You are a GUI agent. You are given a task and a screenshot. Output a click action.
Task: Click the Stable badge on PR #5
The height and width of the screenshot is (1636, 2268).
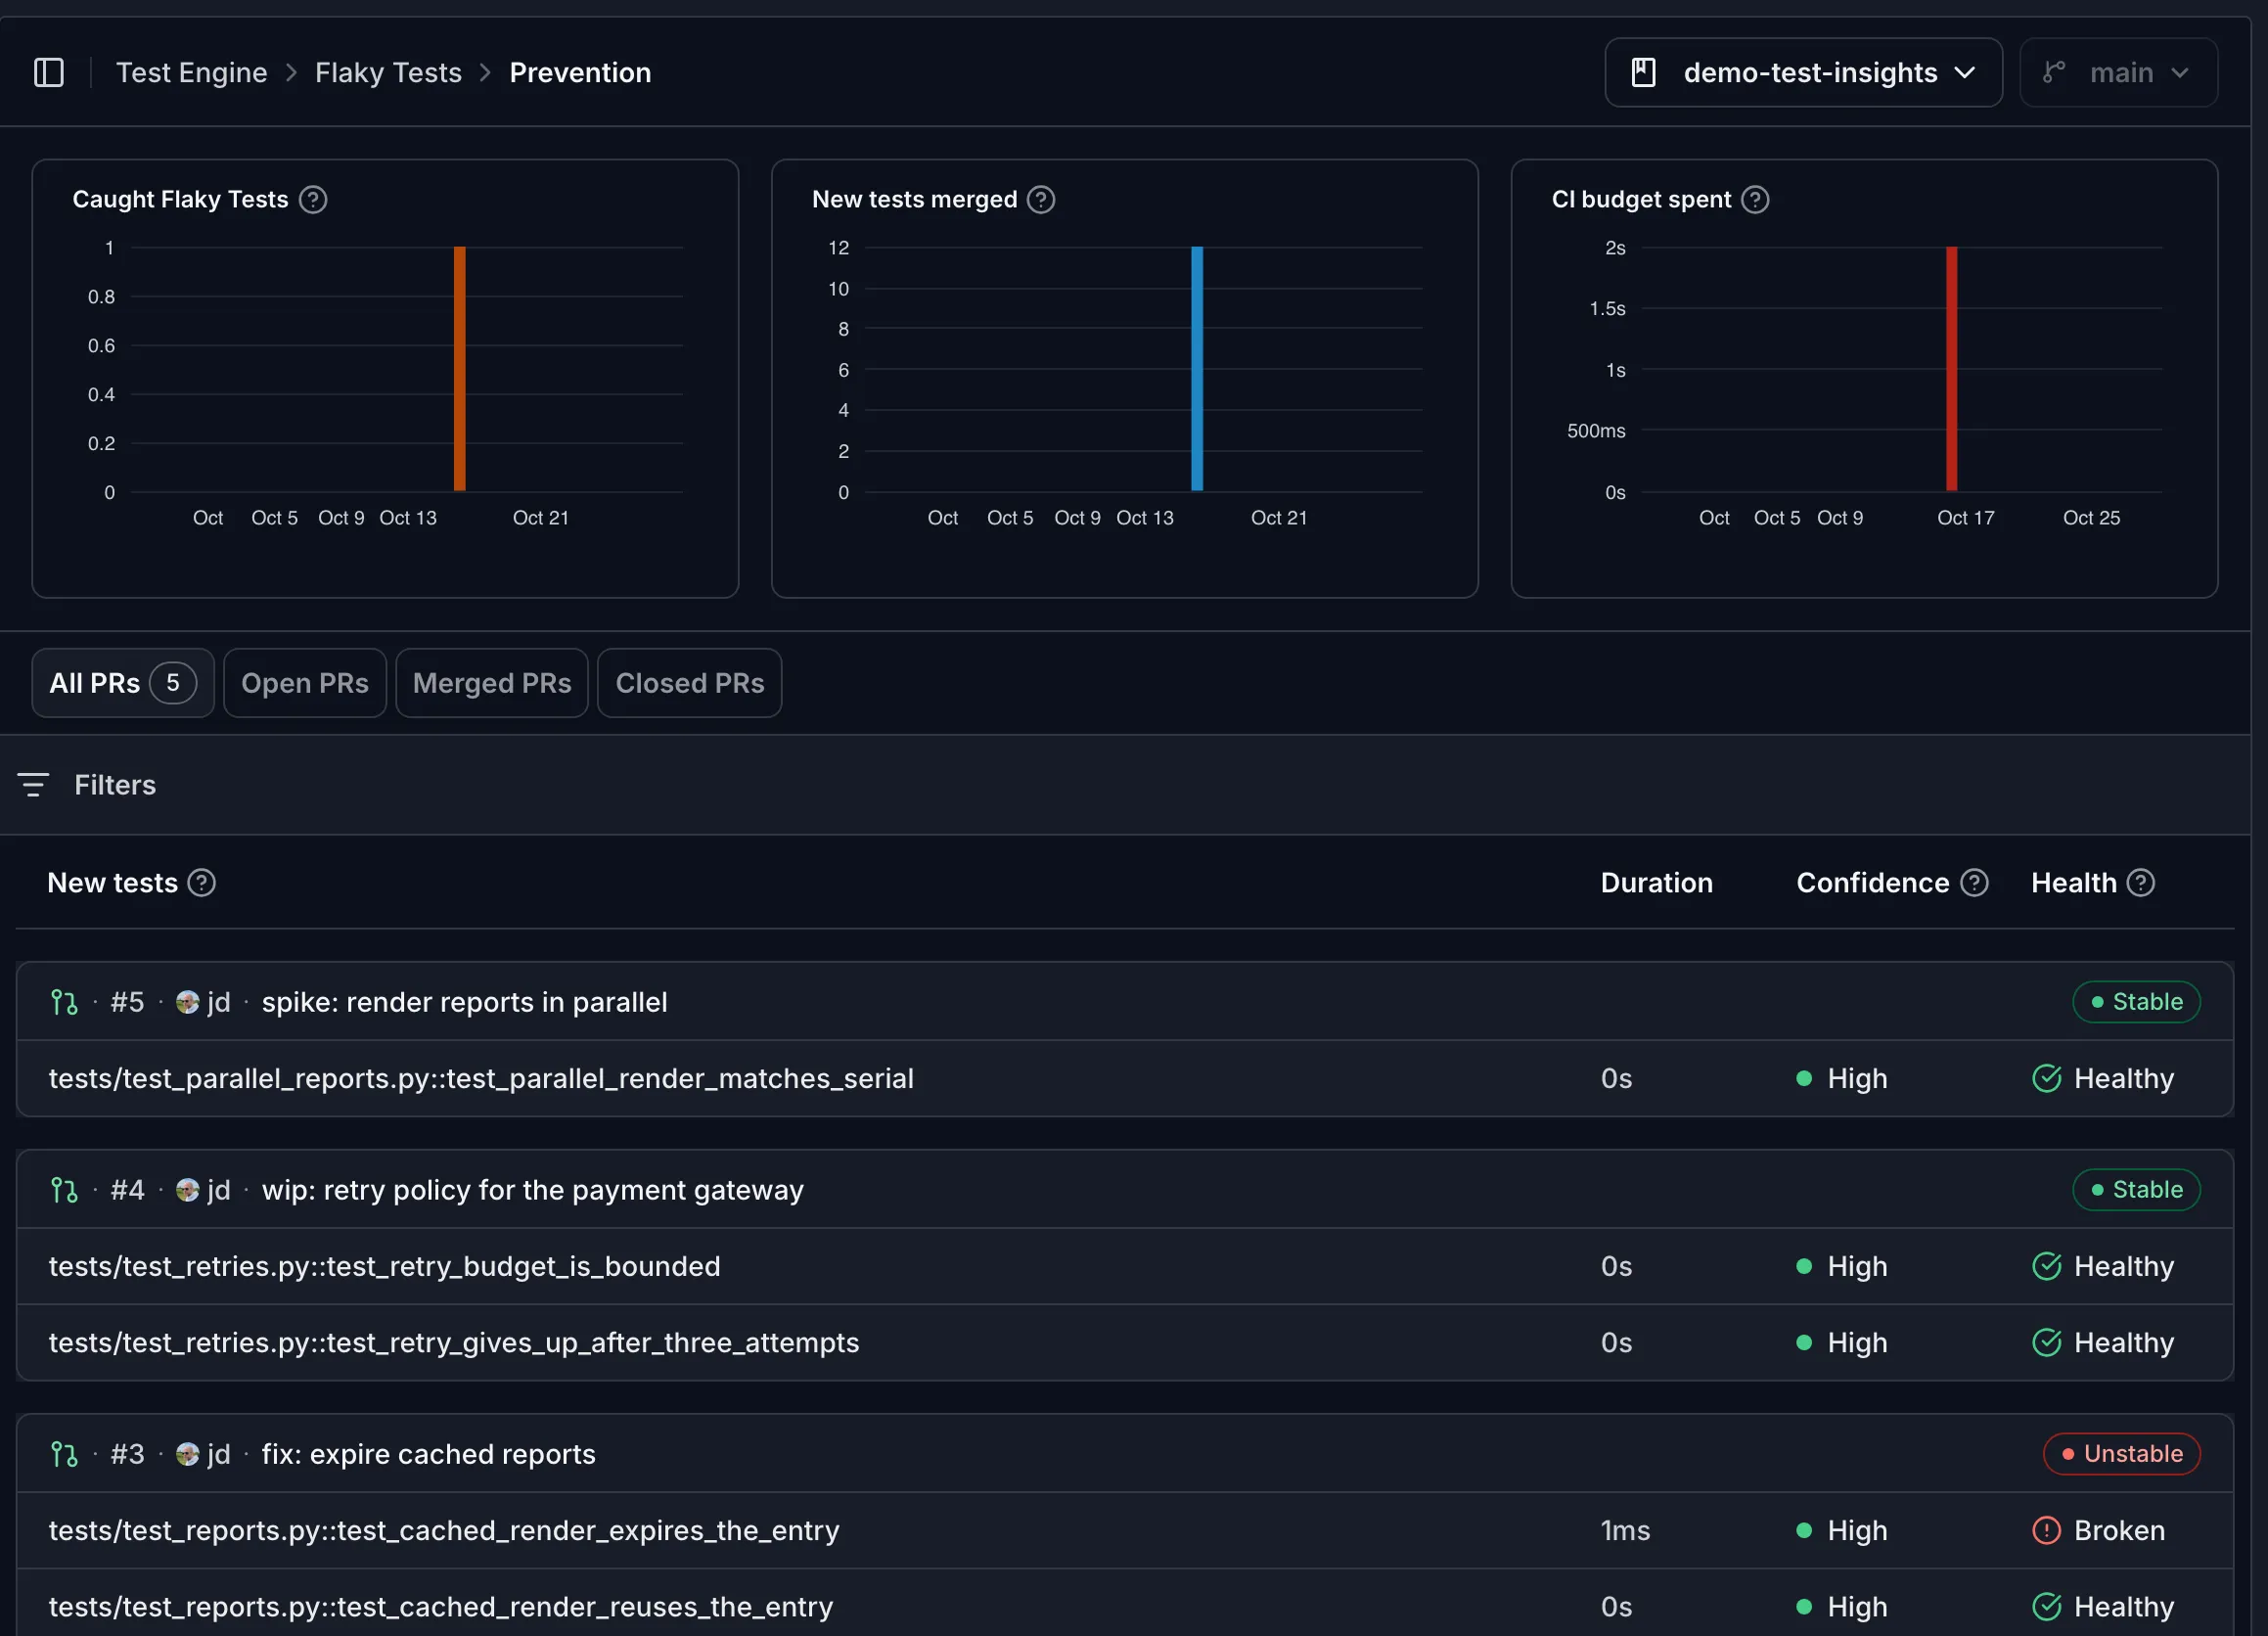pos(2136,1002)
